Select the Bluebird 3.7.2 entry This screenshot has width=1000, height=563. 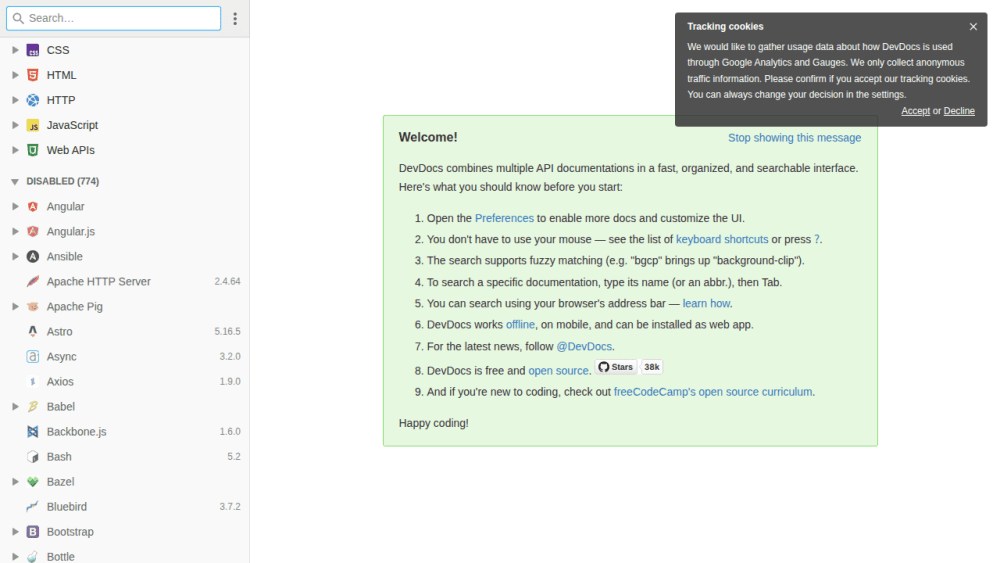pyautogui.click(x=124, y=507)
